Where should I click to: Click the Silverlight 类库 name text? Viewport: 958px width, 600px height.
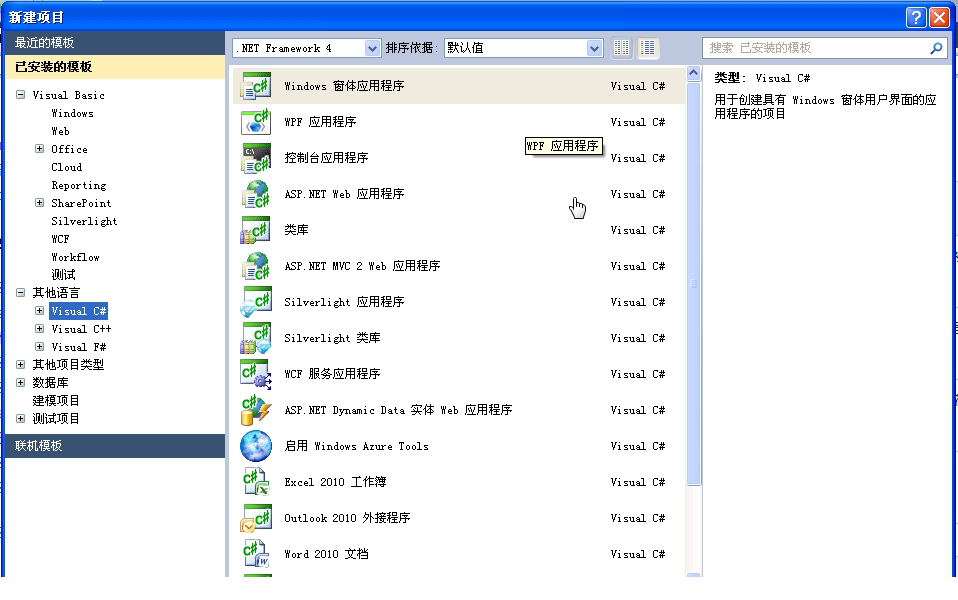pos(332,338)
